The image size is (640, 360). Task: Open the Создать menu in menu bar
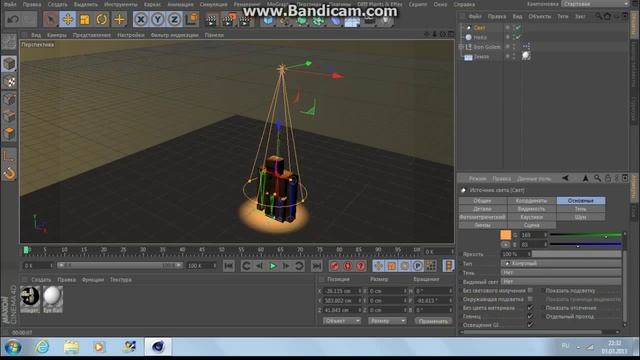(58, 4)
